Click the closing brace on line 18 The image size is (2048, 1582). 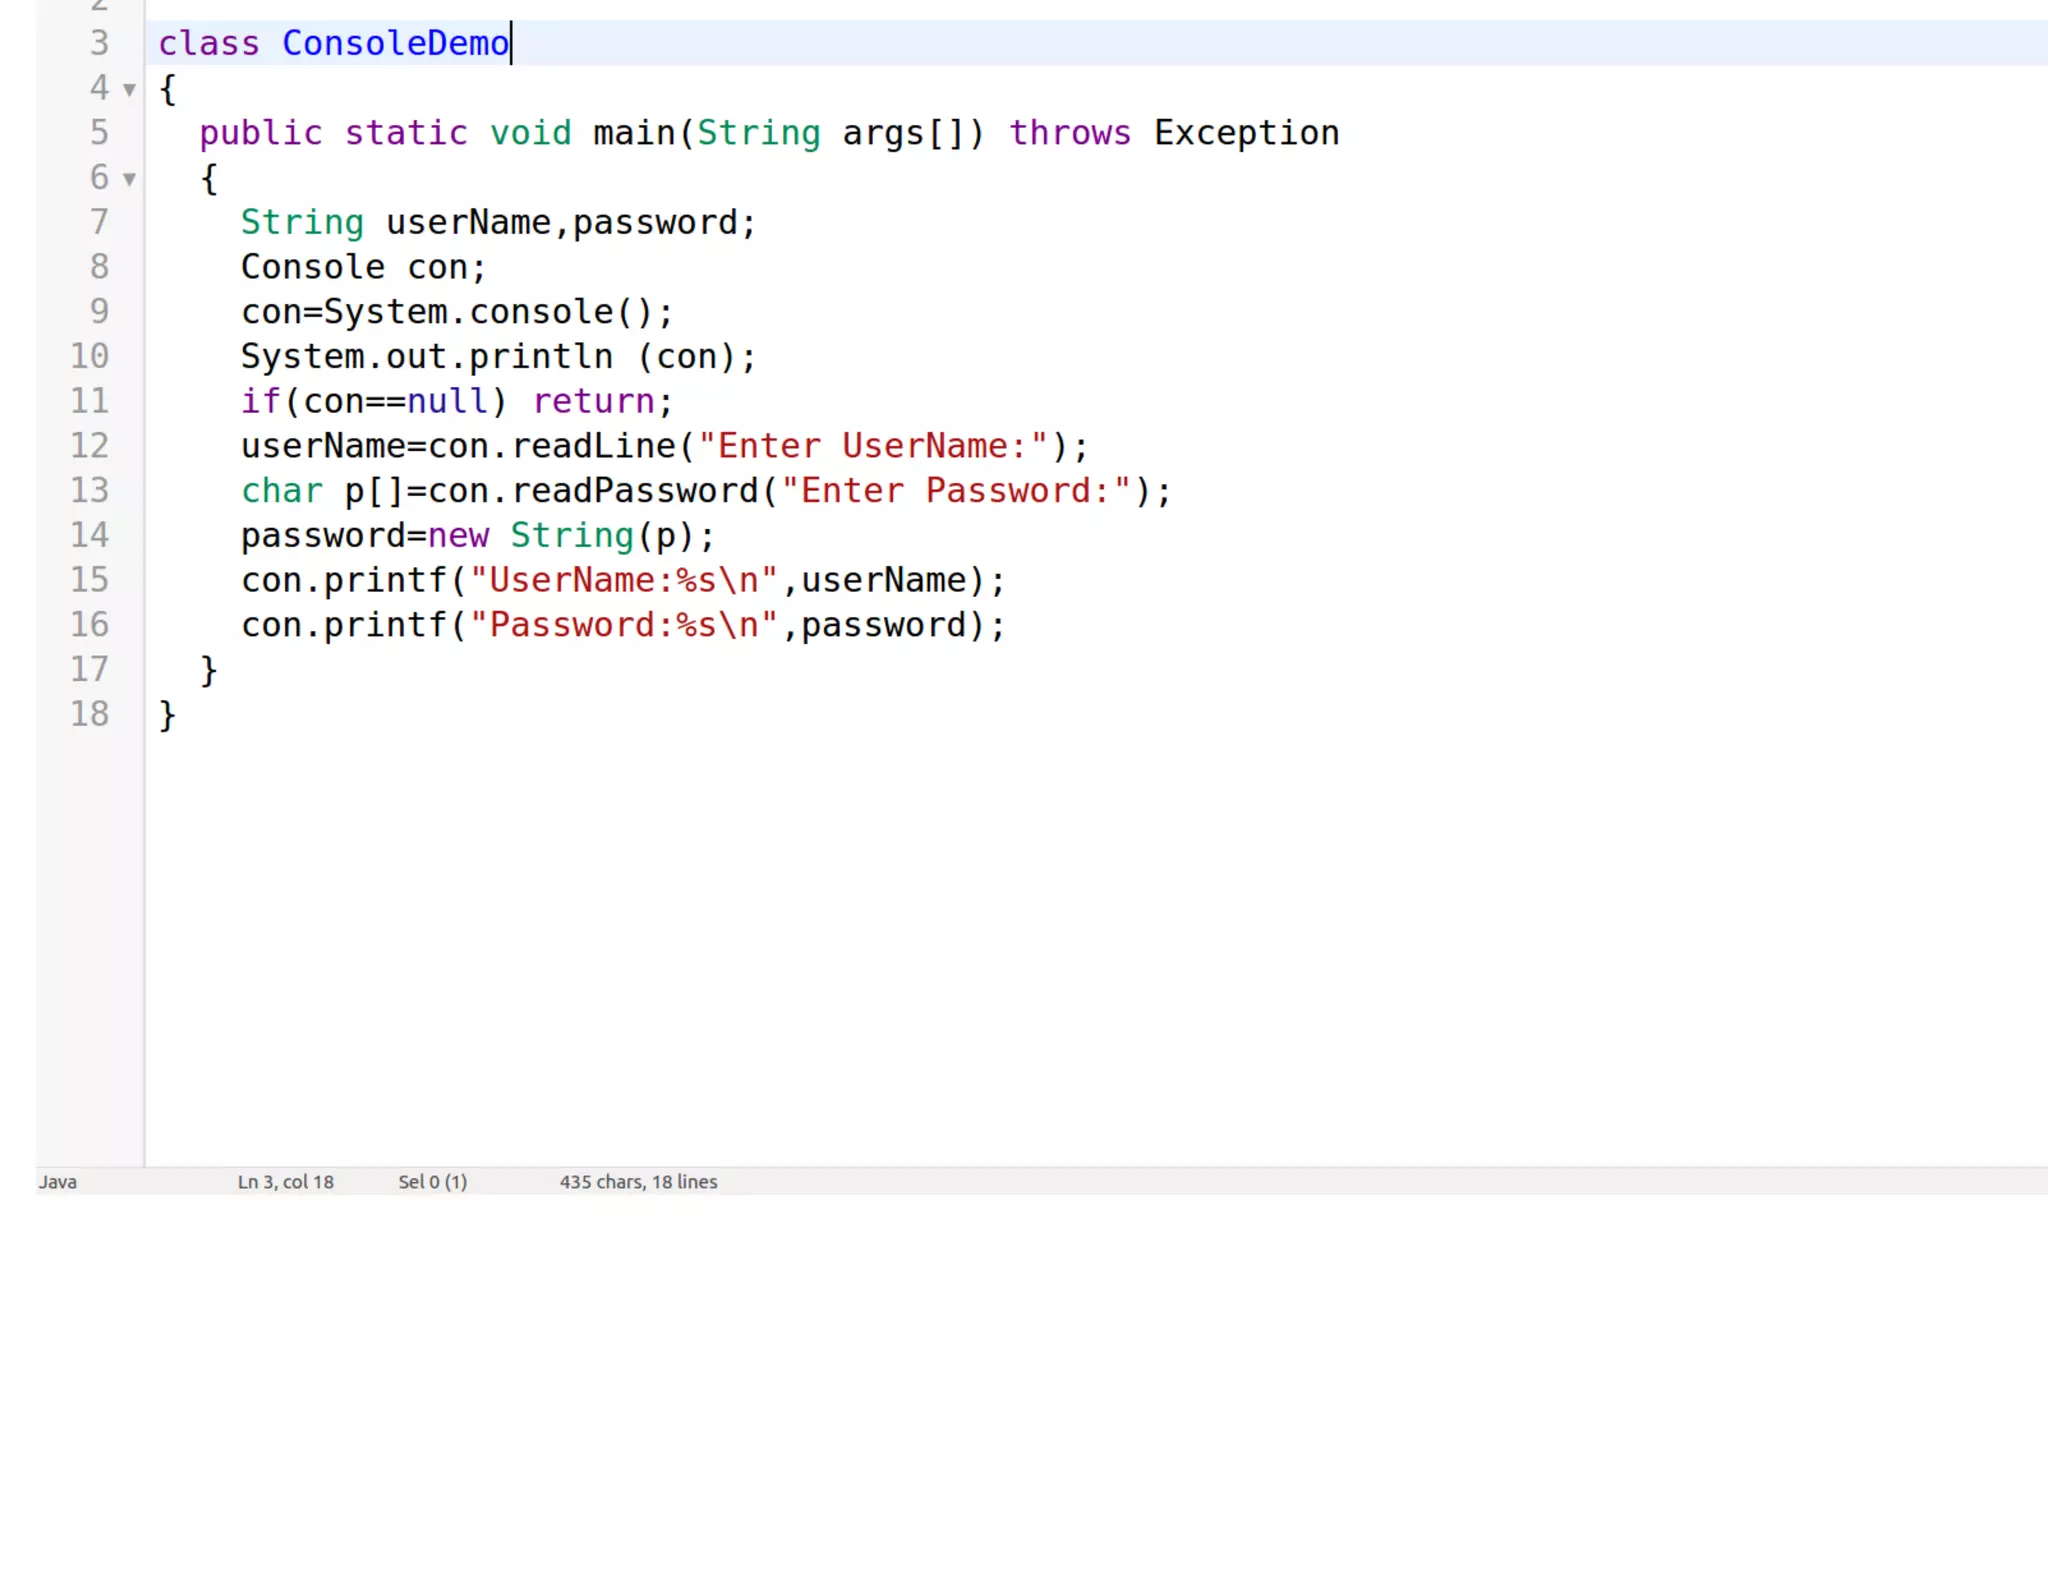167,716
